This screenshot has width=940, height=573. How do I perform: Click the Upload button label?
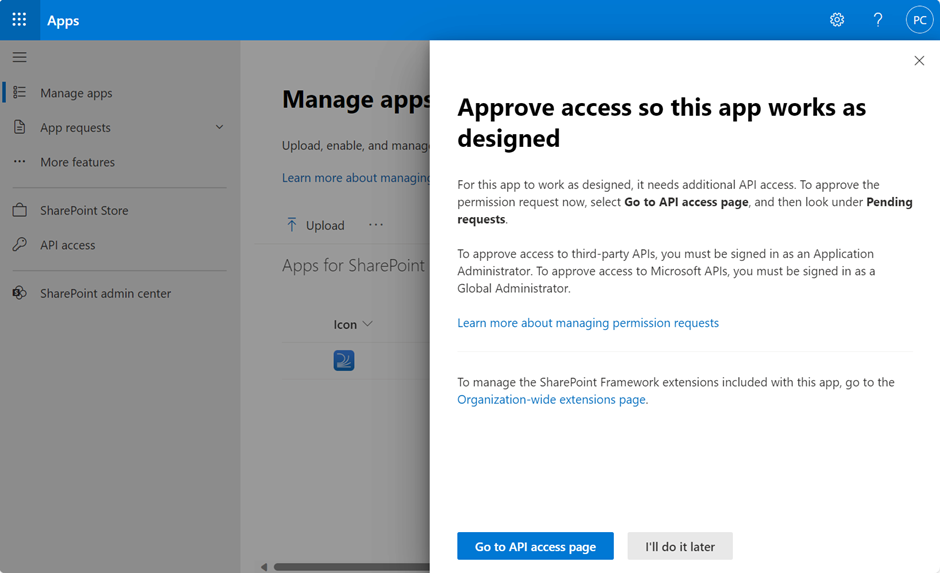325,225
